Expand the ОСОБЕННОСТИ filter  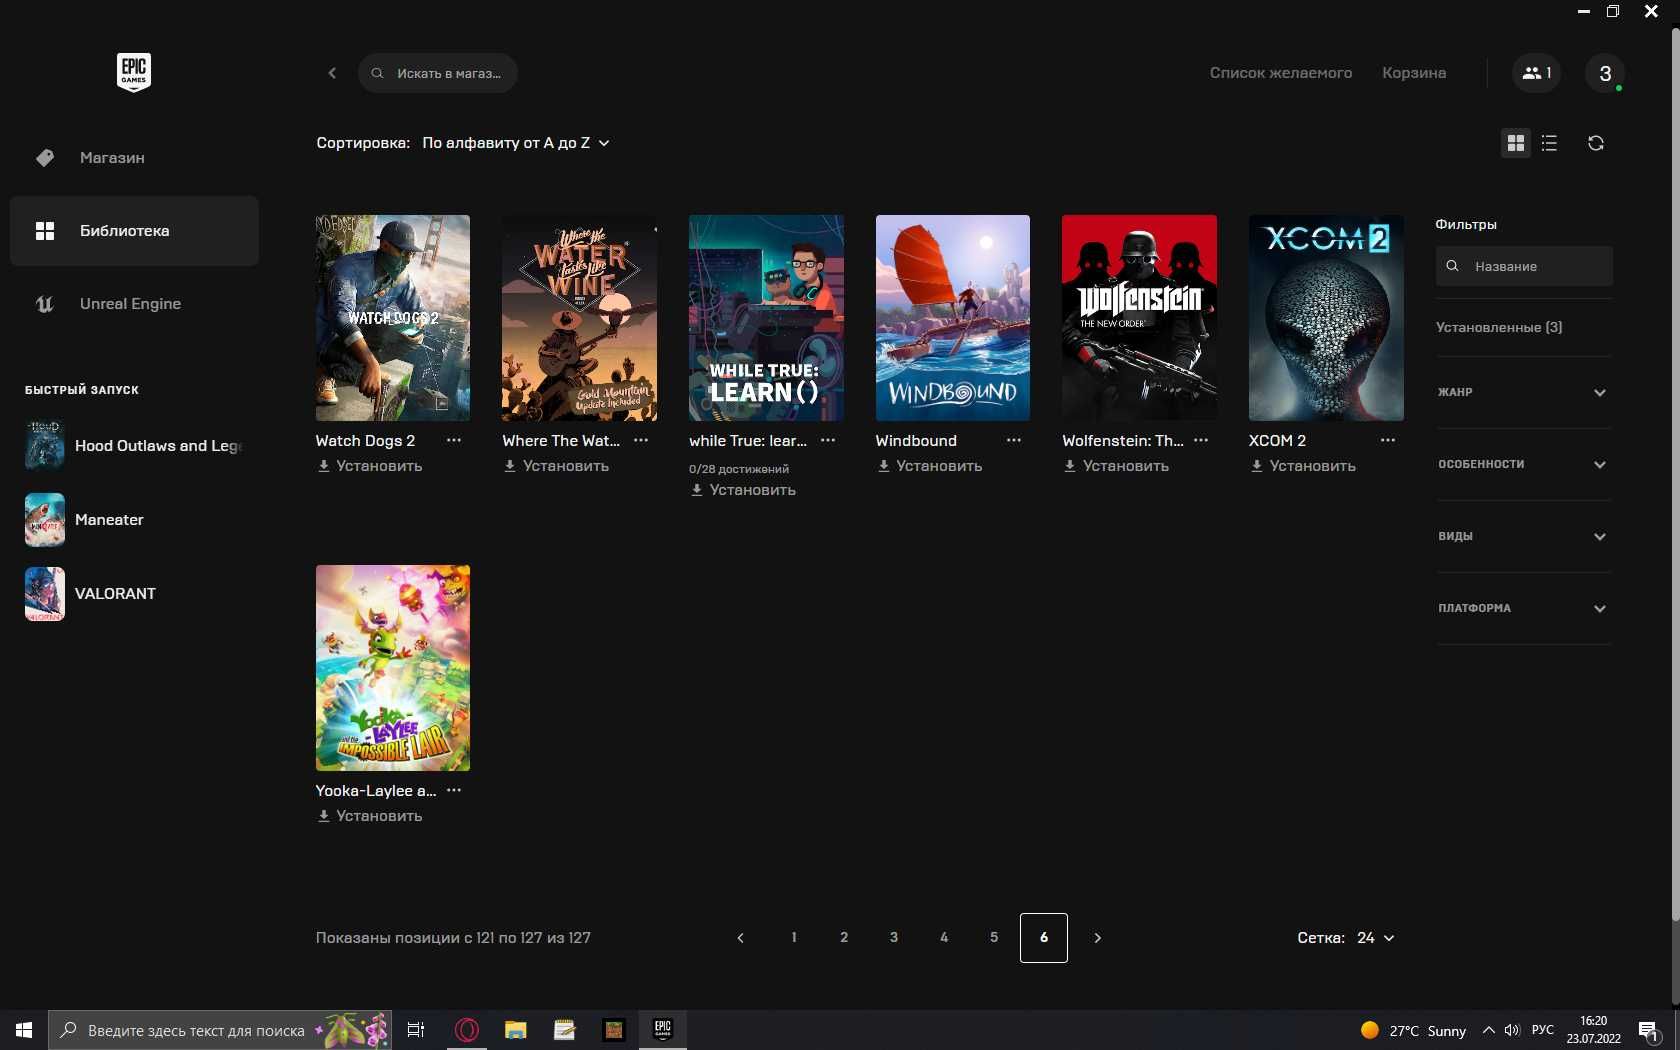[x=1523, y=464]
